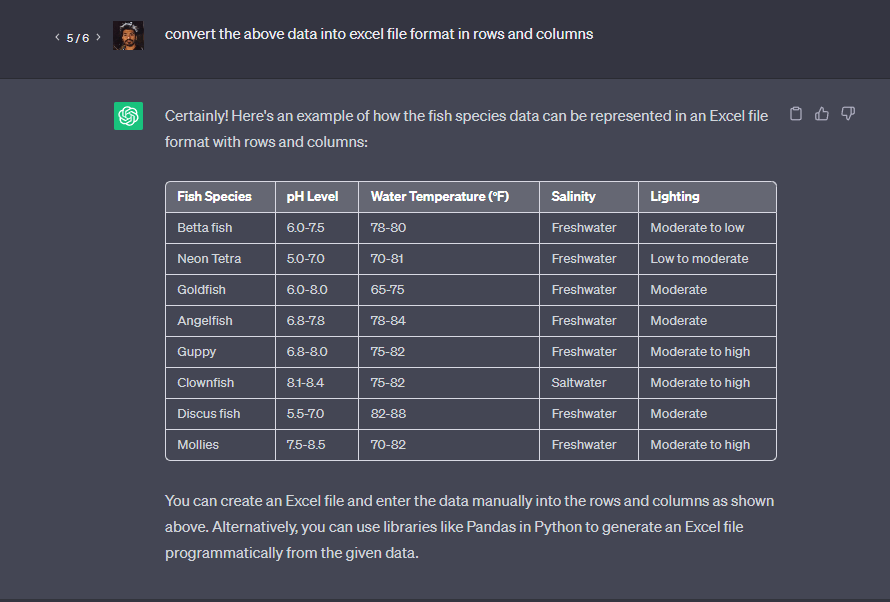Copy the response with the clipboard icon
Viewport: 890px width, 602px height.
796,114
